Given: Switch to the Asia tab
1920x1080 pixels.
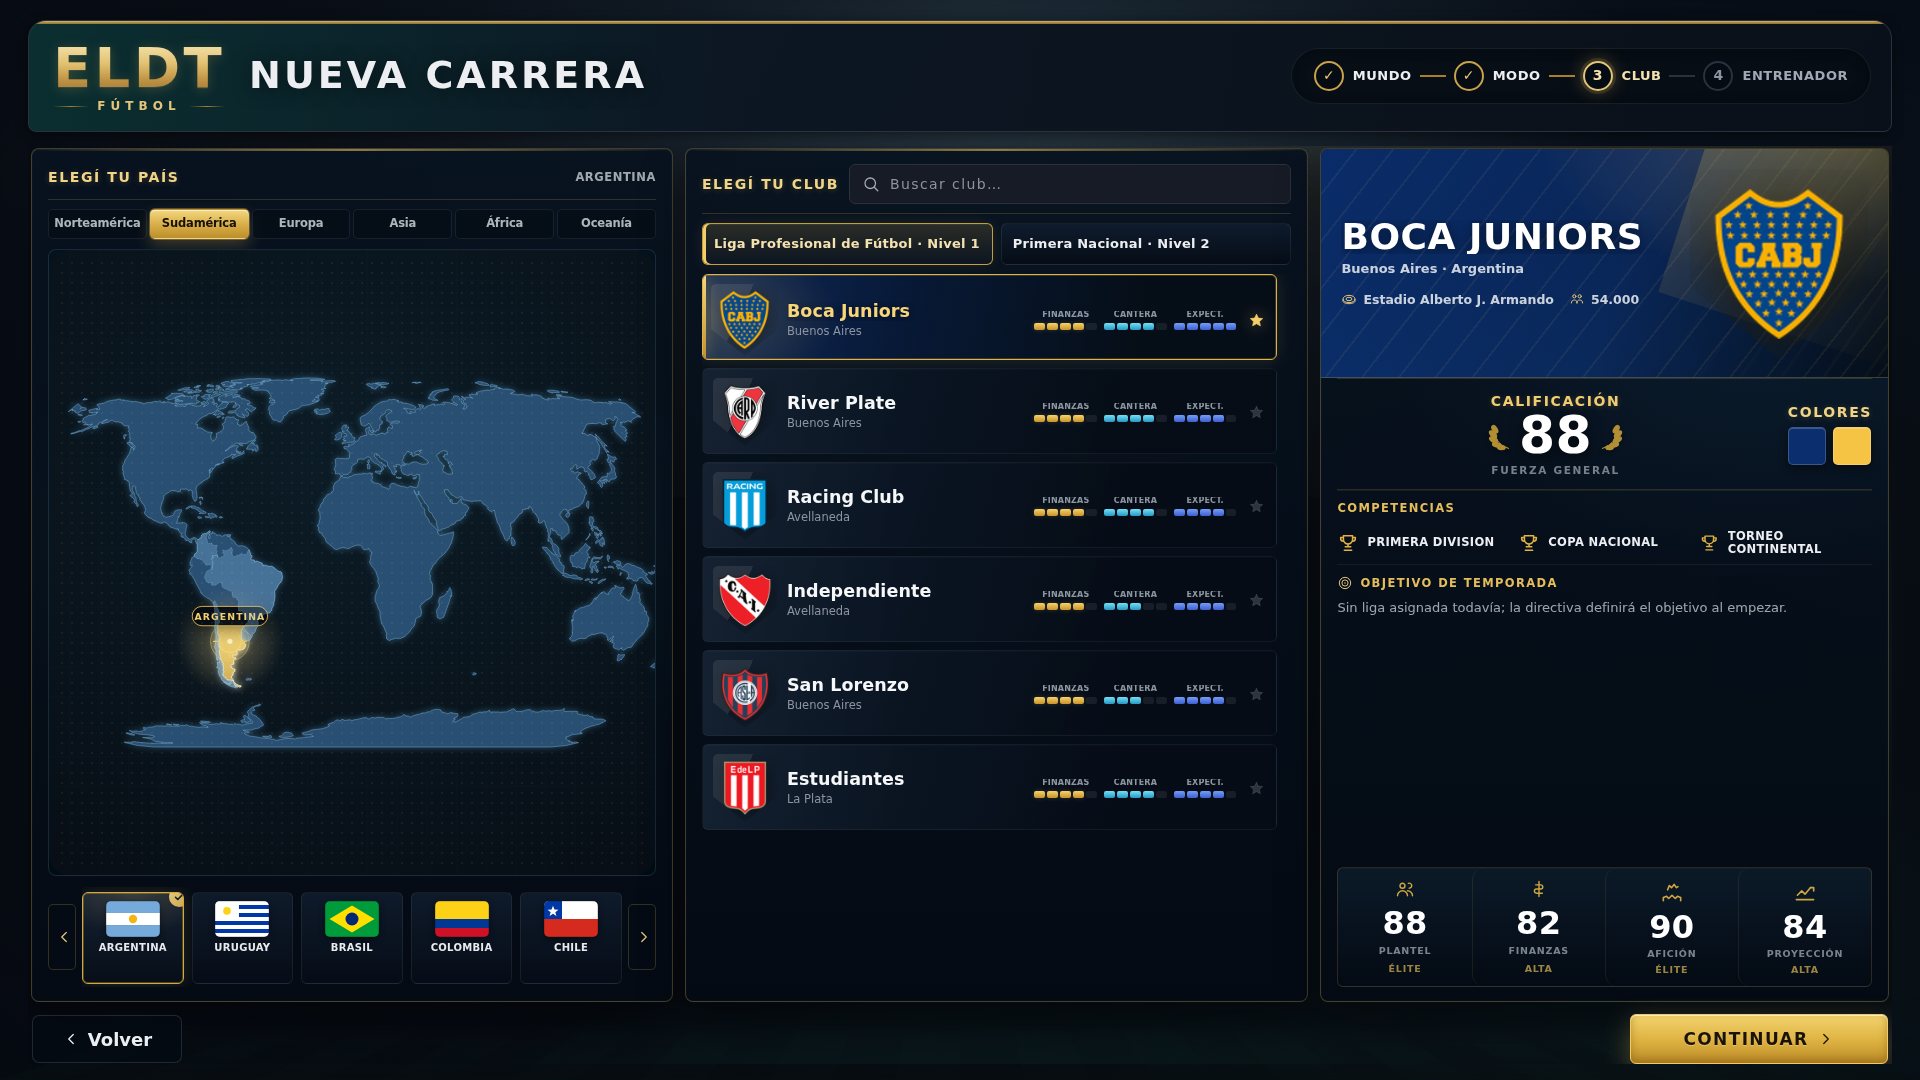Looking at the screenshot, I should 402,223.
